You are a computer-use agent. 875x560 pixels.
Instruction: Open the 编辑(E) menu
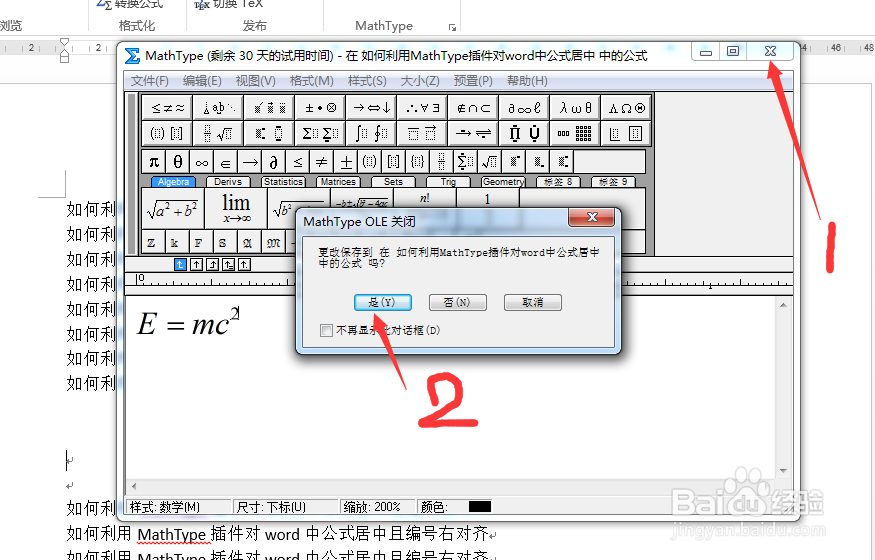tap(202, 81)
